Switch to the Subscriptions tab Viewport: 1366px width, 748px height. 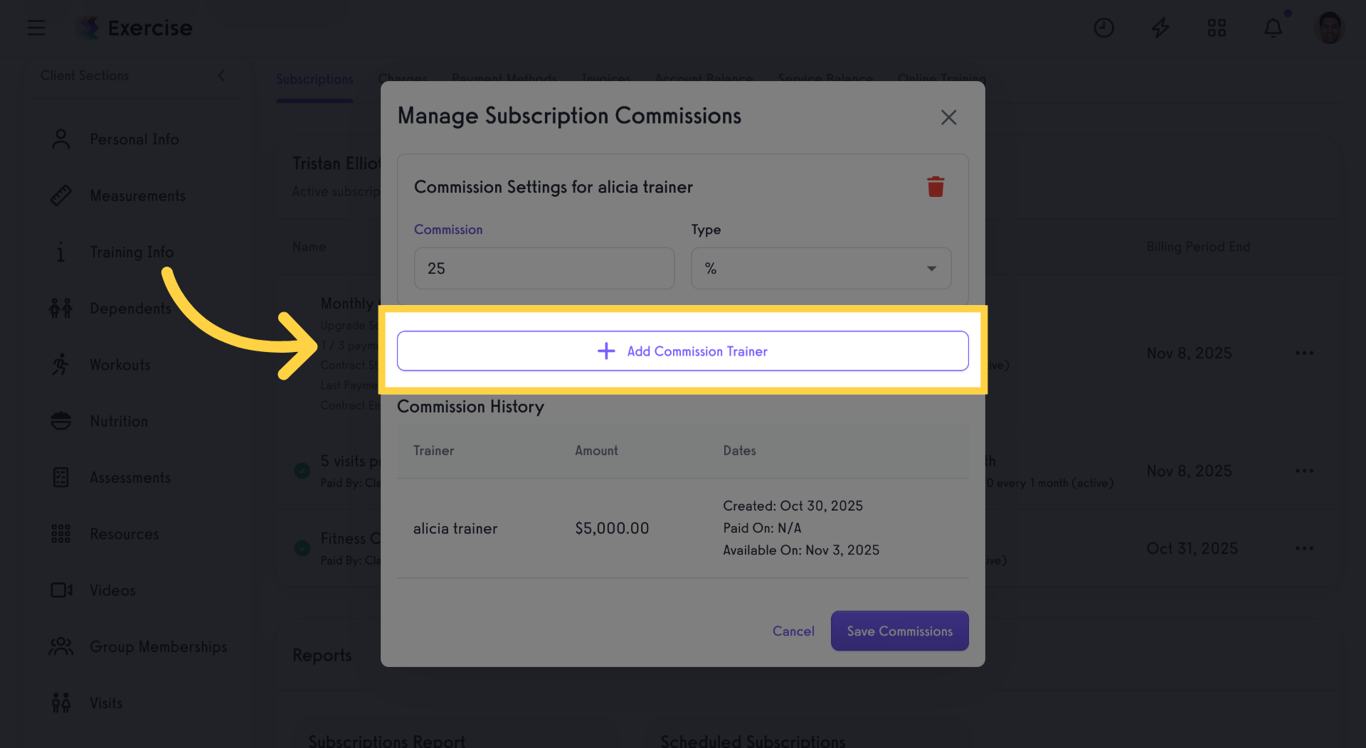click(314, 79)
